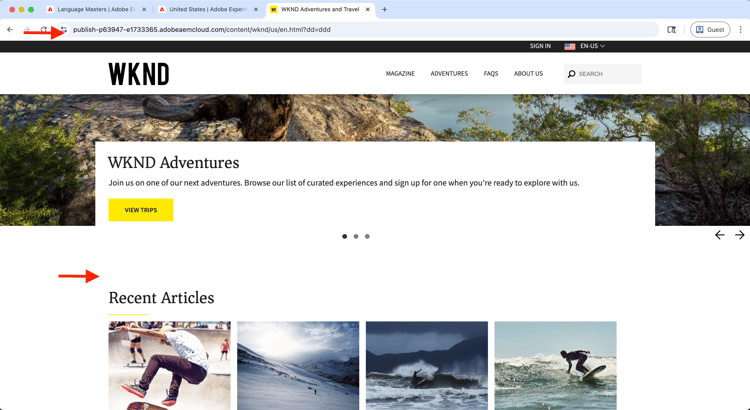The width and height of the screenshot is (750, 410).
Task: Reload the page with refresh icon
Action: pyautogui.click(x=44, y=30)
